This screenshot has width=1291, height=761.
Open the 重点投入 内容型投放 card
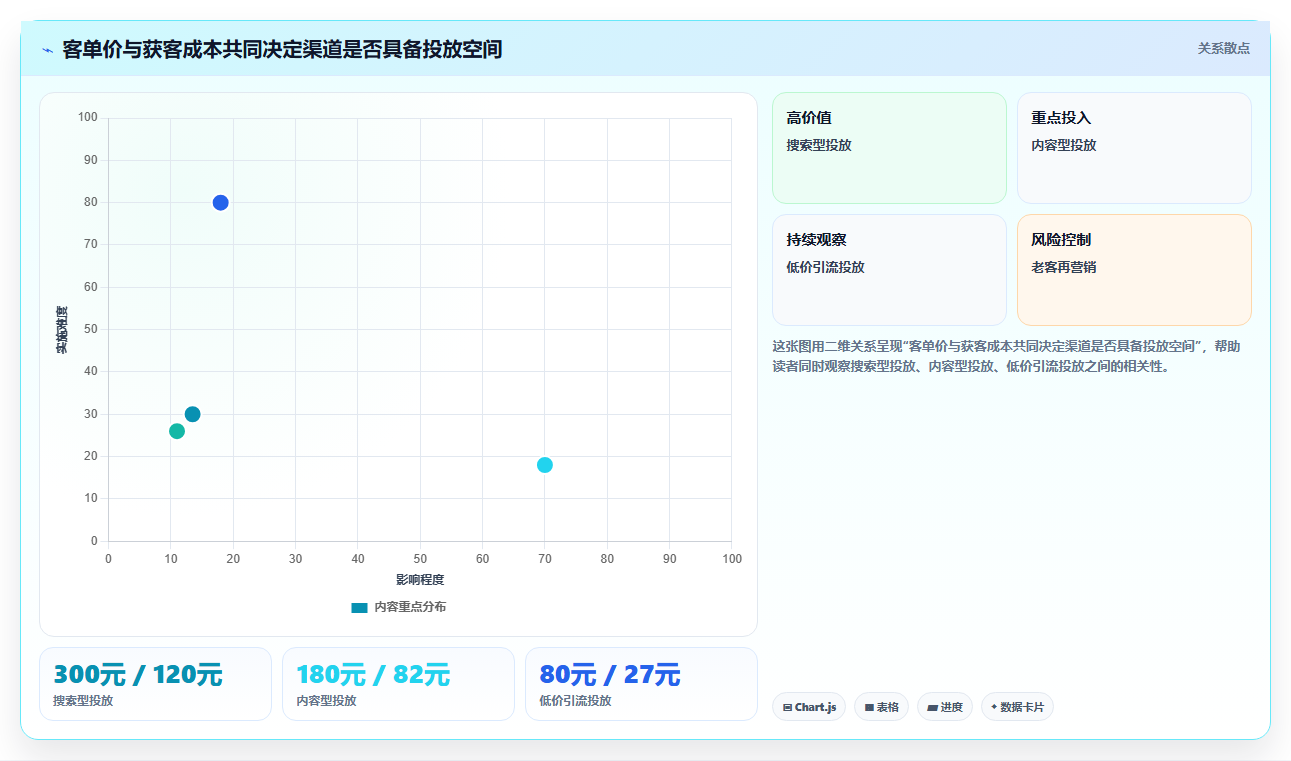click(1134, 148)
